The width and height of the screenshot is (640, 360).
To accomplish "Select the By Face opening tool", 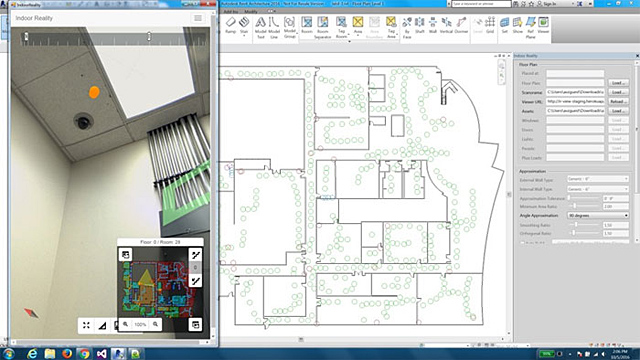I will 407,28.
